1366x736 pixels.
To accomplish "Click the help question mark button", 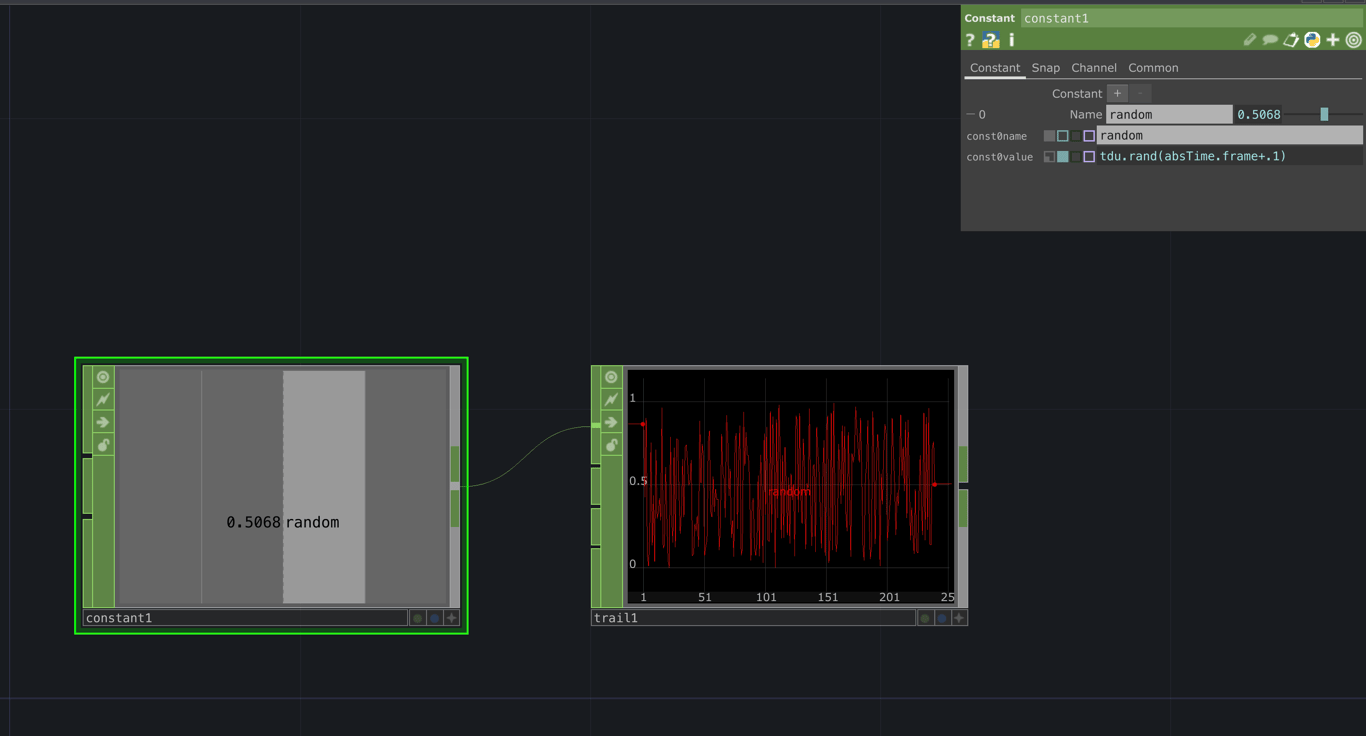I will click(970, 40).
